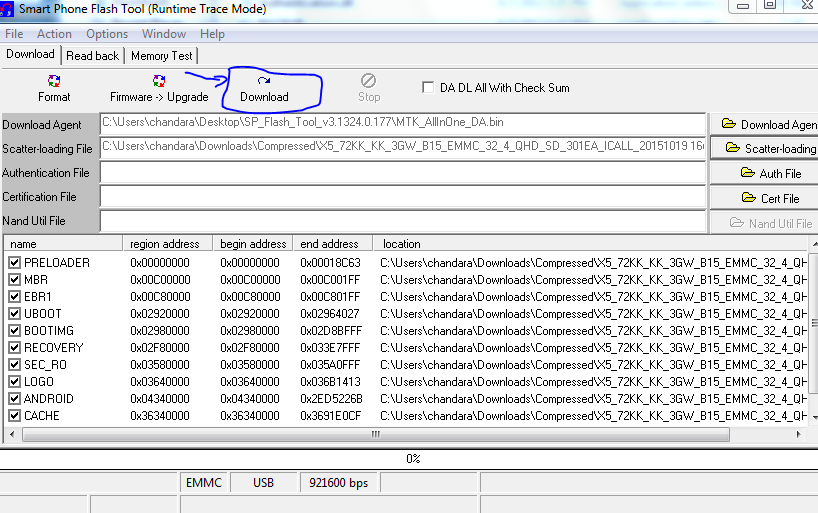
Task: Click the 921600 bps status entry
Action: (x=339, y=483)
